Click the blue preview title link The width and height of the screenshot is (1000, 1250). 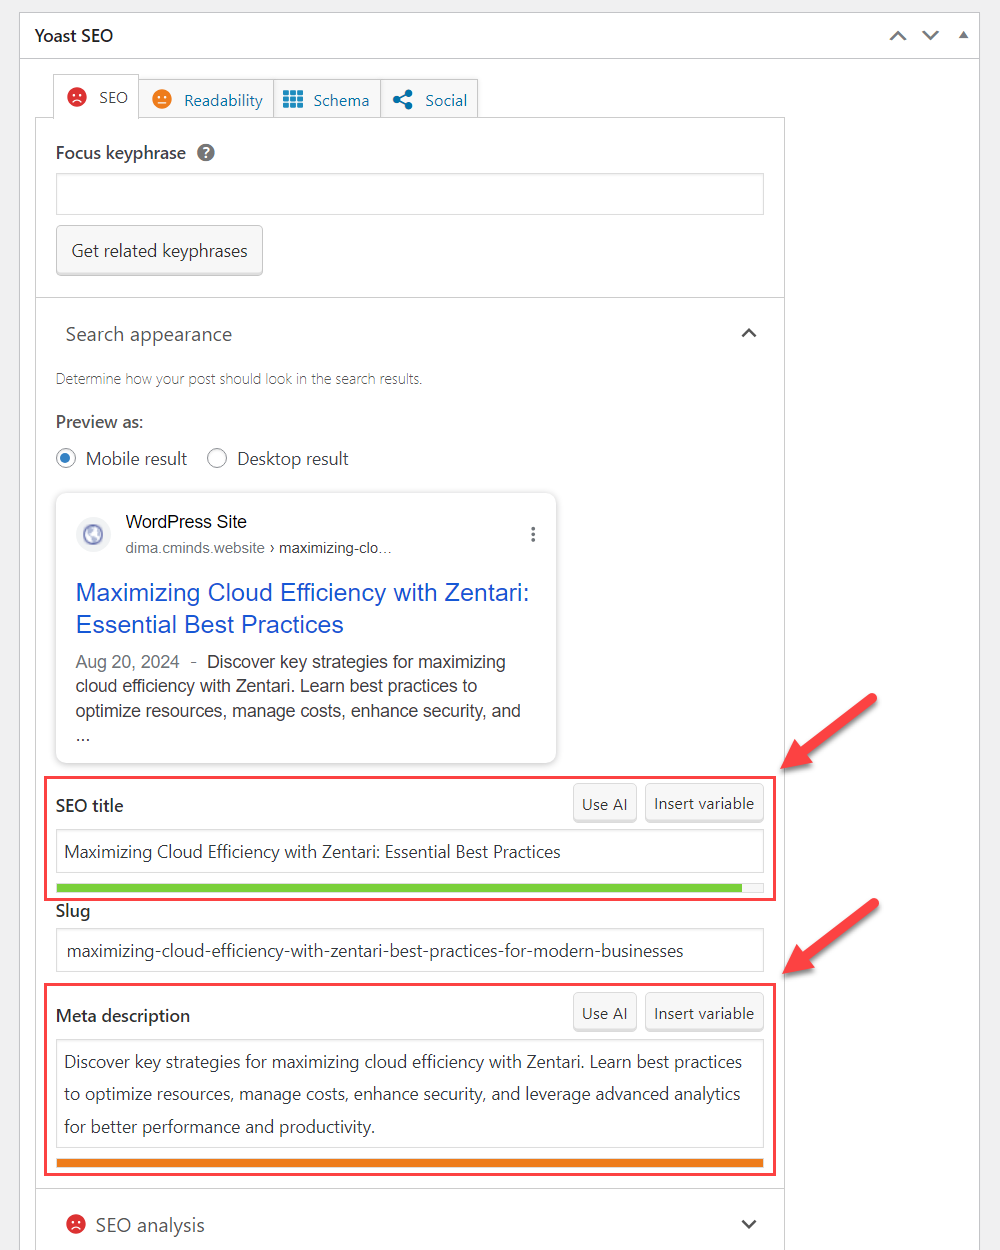303,608
